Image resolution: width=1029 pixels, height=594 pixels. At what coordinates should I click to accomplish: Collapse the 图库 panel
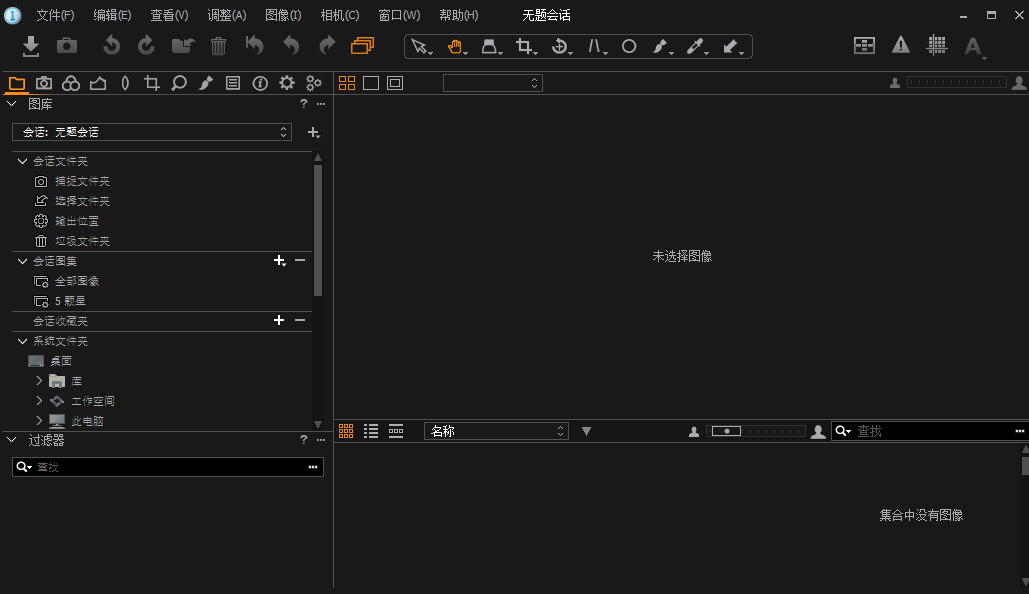pos(12,104)
